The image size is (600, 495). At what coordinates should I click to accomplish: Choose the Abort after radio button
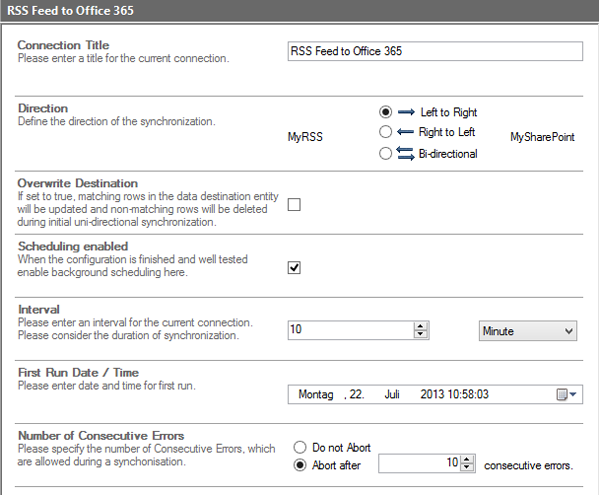pos(299,464)
